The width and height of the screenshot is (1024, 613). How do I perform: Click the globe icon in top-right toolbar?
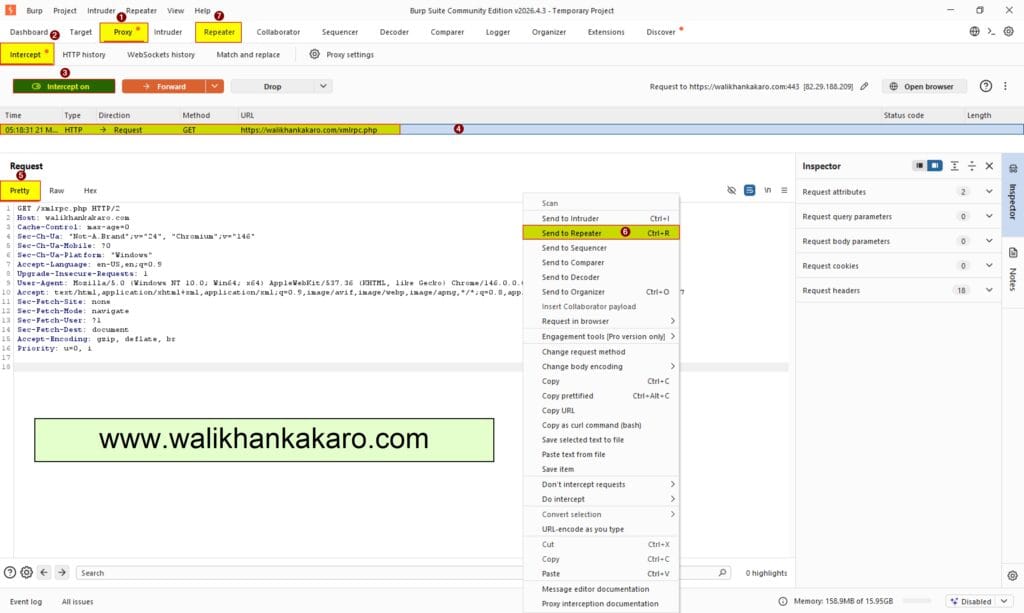(x=974, y=31)
